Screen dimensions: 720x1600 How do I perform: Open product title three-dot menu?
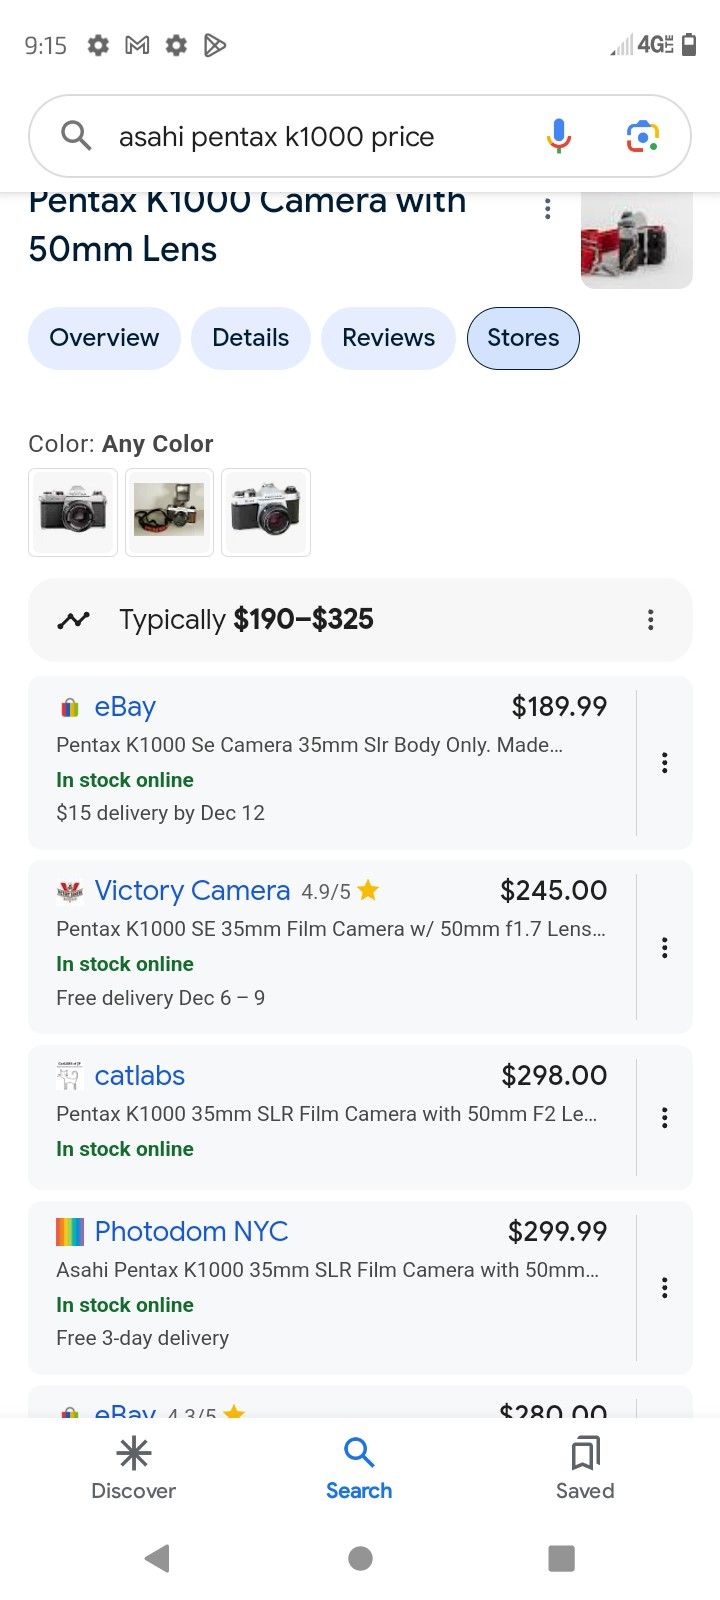tap(547, 208)
